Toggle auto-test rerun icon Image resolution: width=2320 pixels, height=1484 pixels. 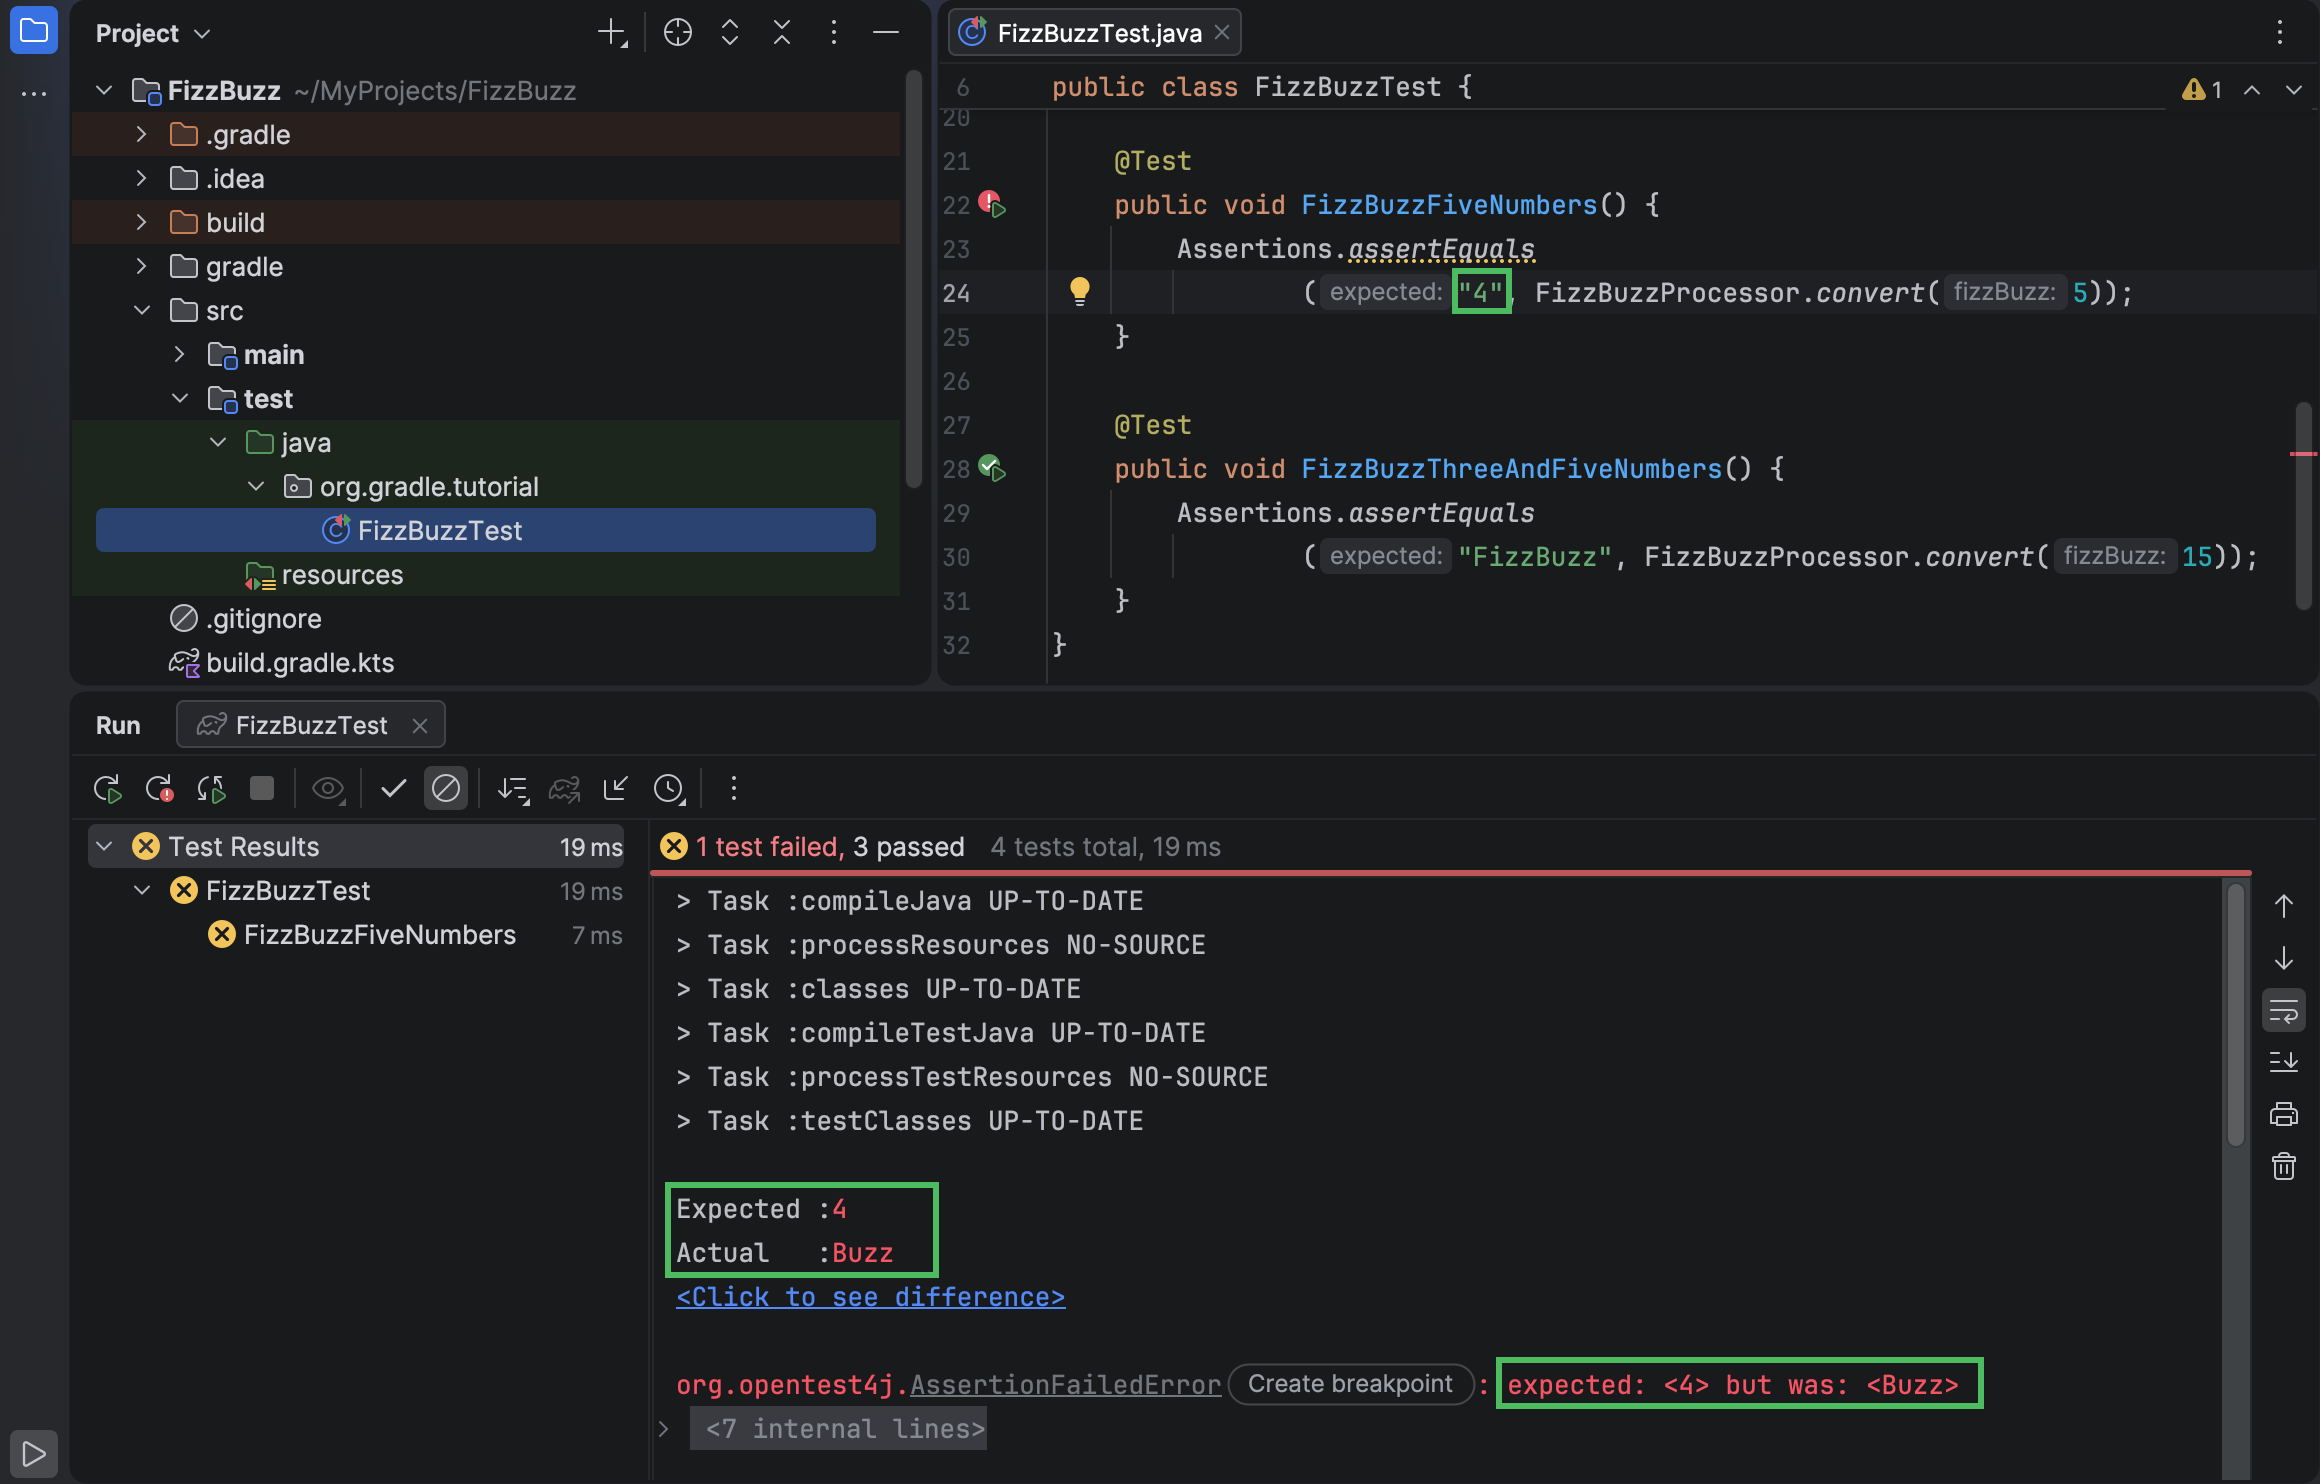[211, 789]
